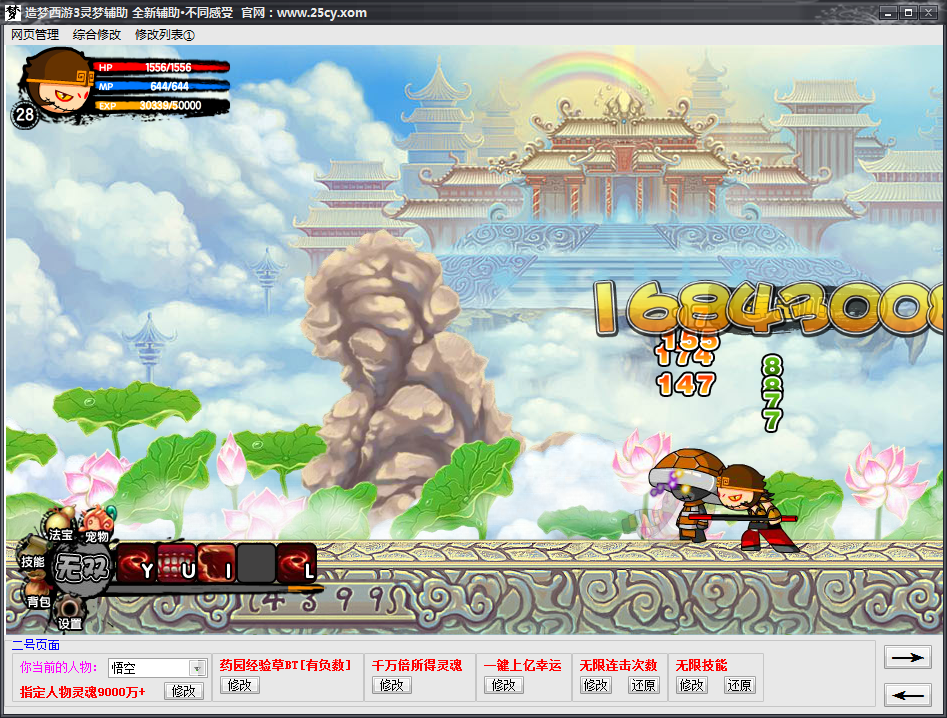Click the 147 damage number
Viewport: 947px width, 718px height.
tap(686, 384)
